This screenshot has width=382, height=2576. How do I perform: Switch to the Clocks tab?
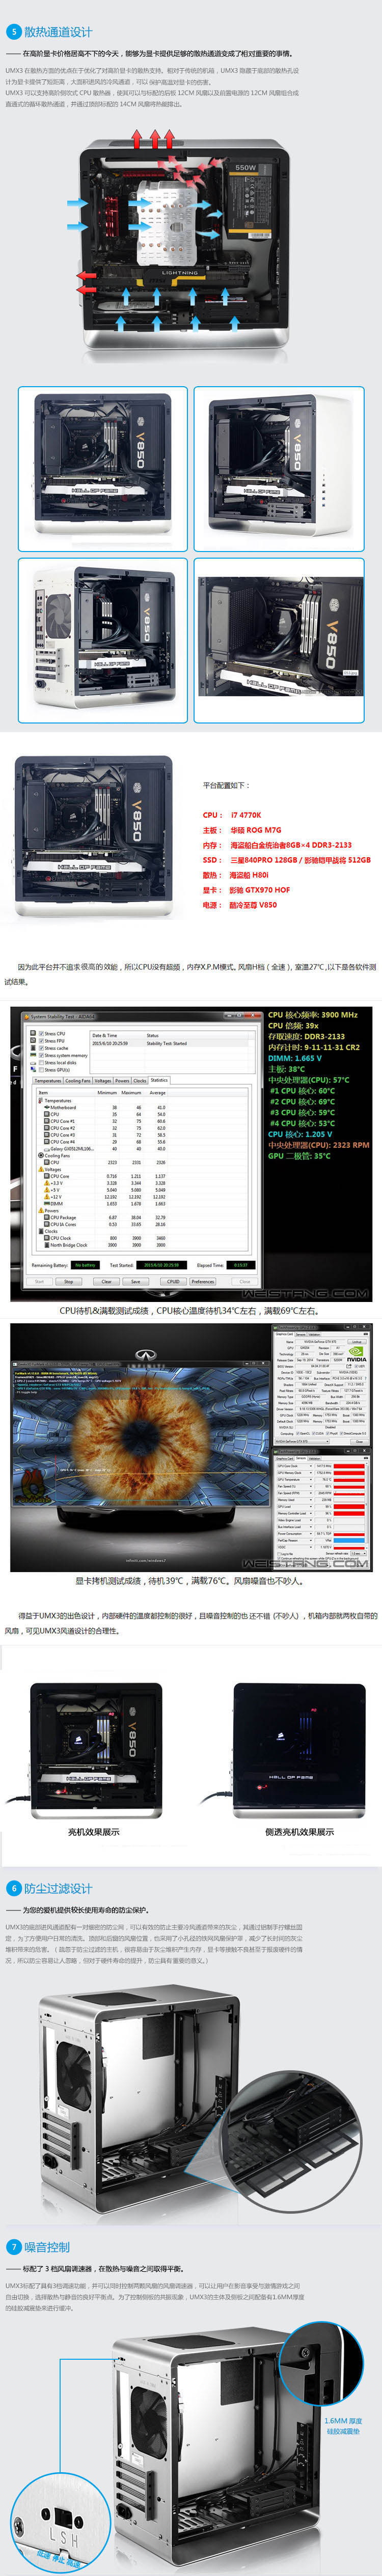click(x=140, y=1081)
